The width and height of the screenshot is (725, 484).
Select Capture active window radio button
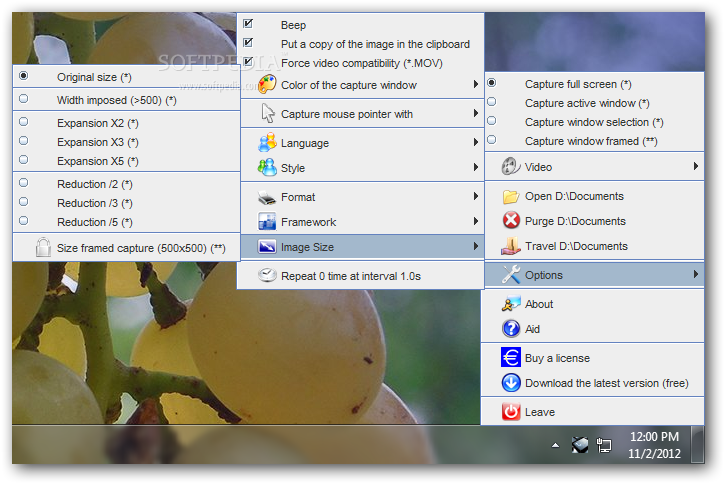(x=492, y=102)
